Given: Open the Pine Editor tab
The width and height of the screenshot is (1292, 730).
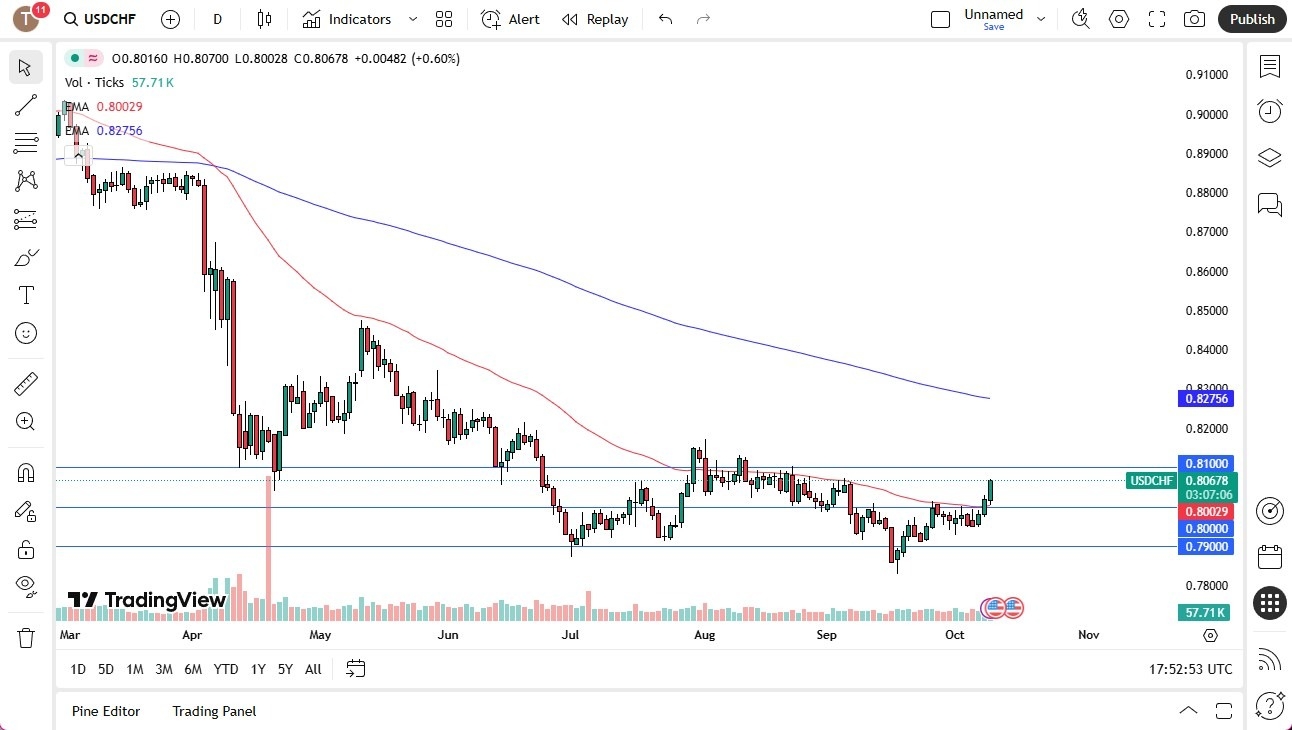Looking at the screenshot, I should (106, 711).
